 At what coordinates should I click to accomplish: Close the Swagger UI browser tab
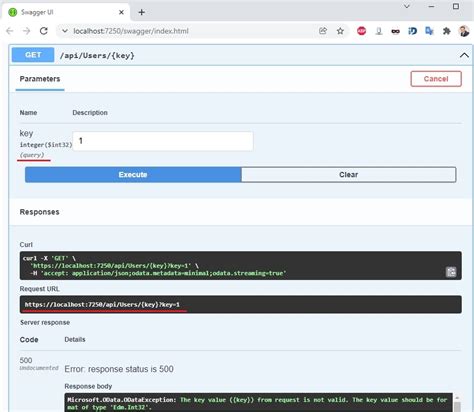(x=121, y=12)
